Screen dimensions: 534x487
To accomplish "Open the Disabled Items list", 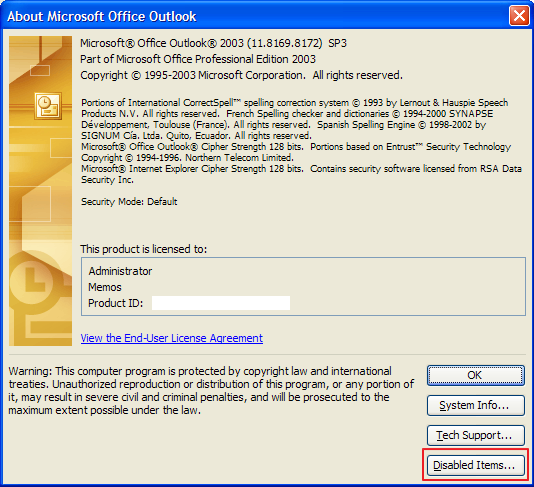I will click(476, 465).
